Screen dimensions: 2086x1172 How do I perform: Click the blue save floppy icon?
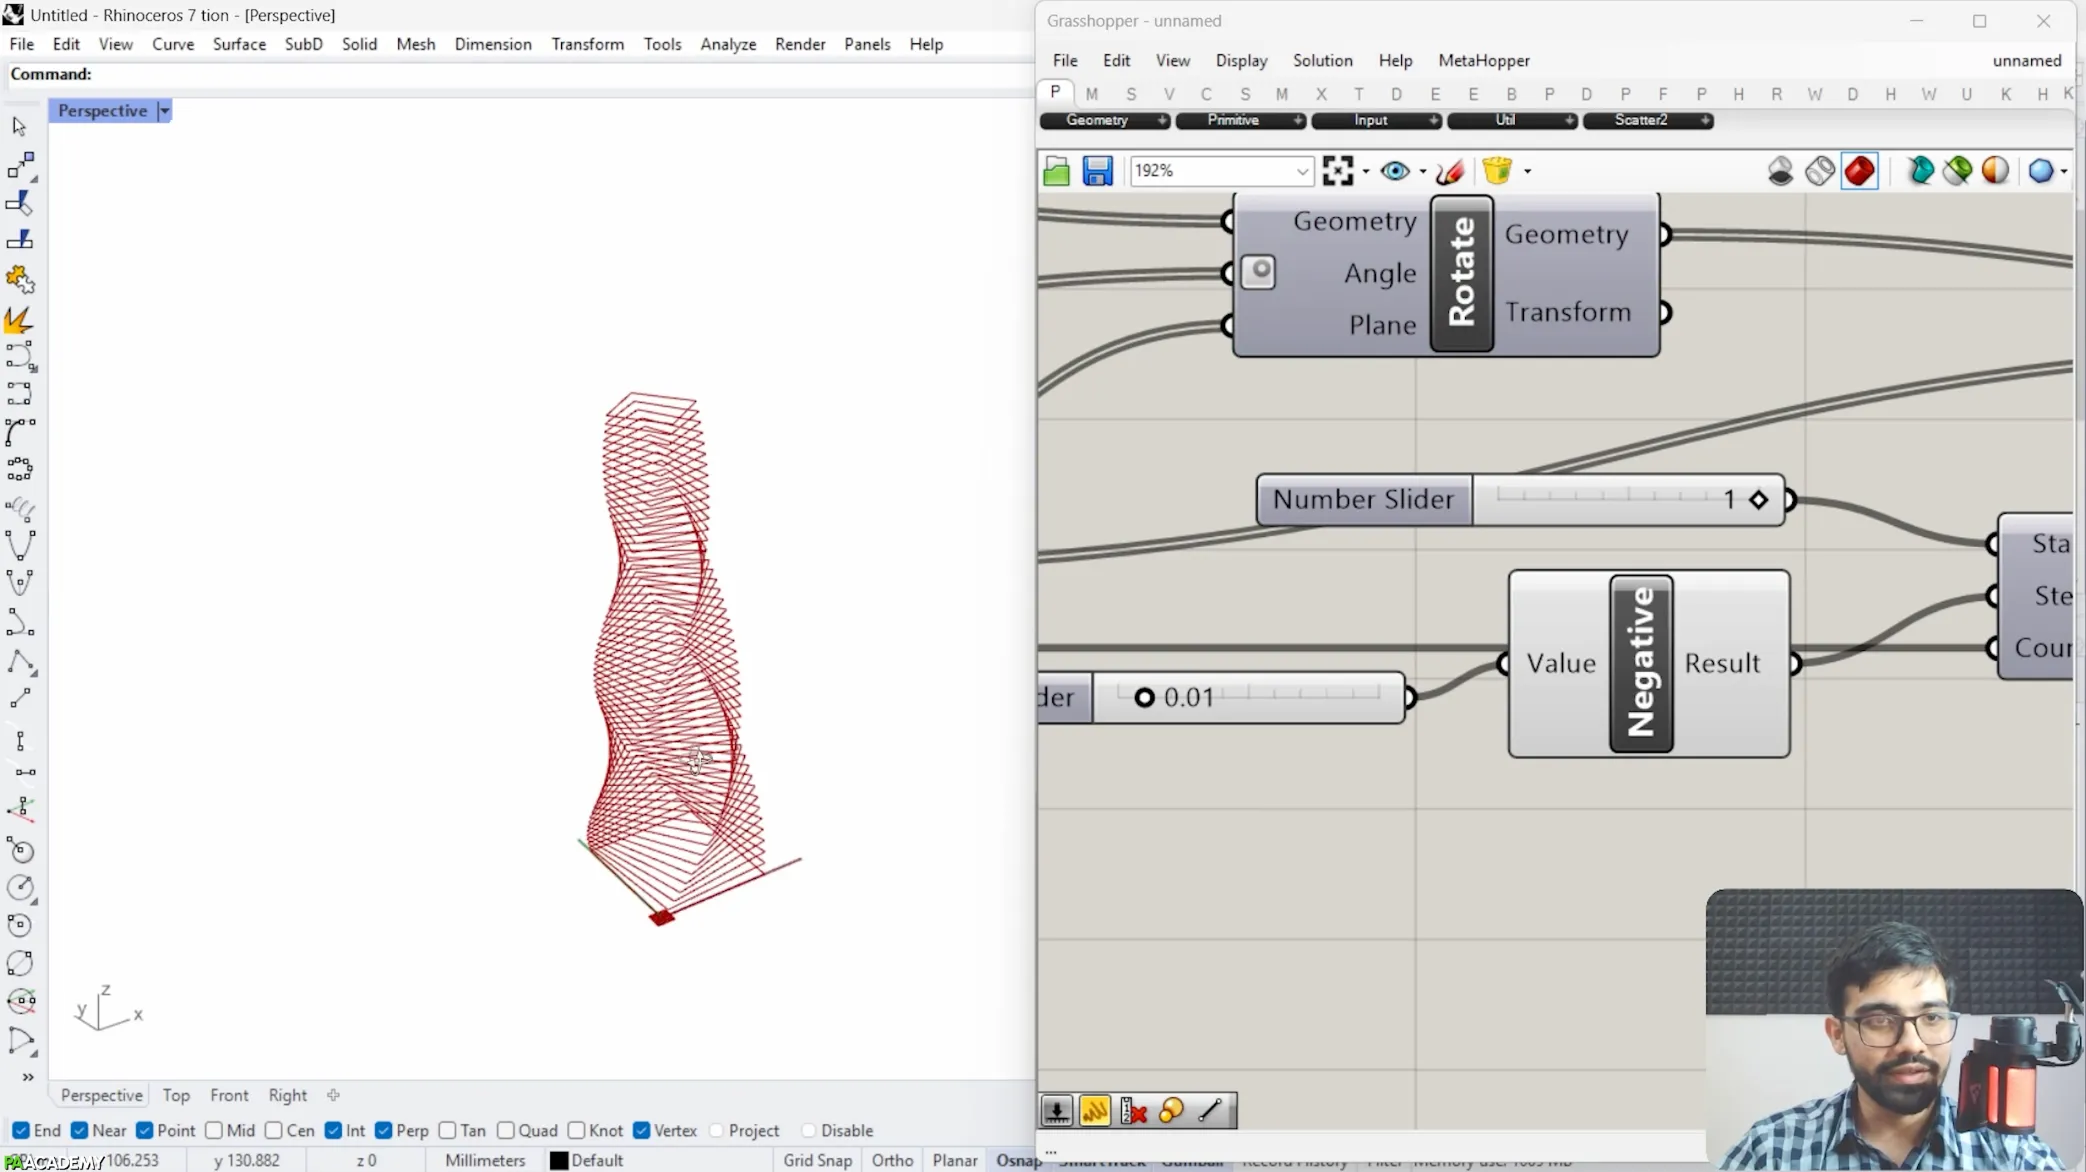click(x=1097, y=171)
